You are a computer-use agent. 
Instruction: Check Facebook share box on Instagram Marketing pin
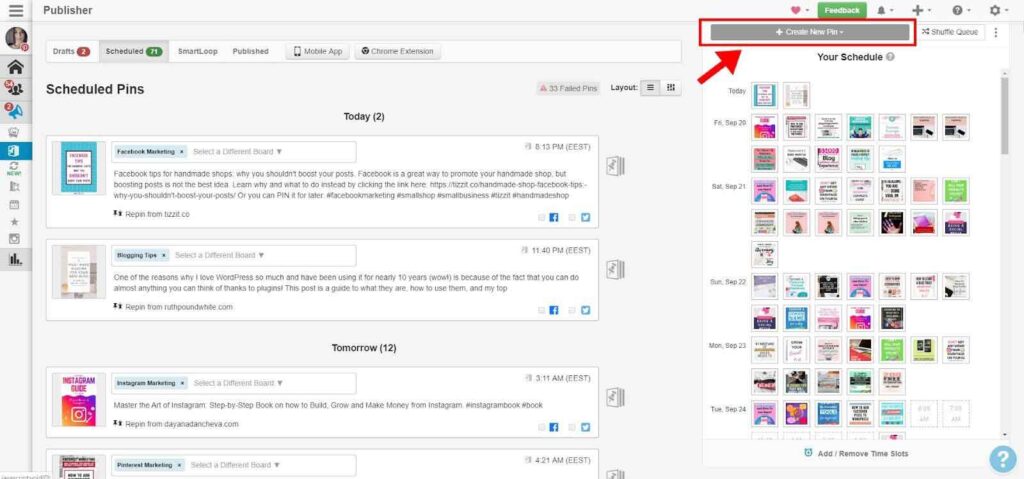542,427
